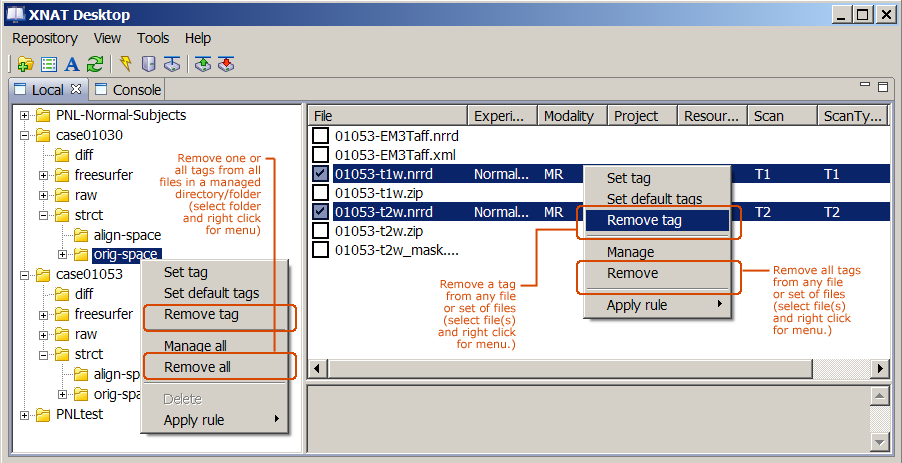Uncheck the 01053-t1w.nrrd file checkbox
This screenshot has height=463, width=902.
point(320,174)
